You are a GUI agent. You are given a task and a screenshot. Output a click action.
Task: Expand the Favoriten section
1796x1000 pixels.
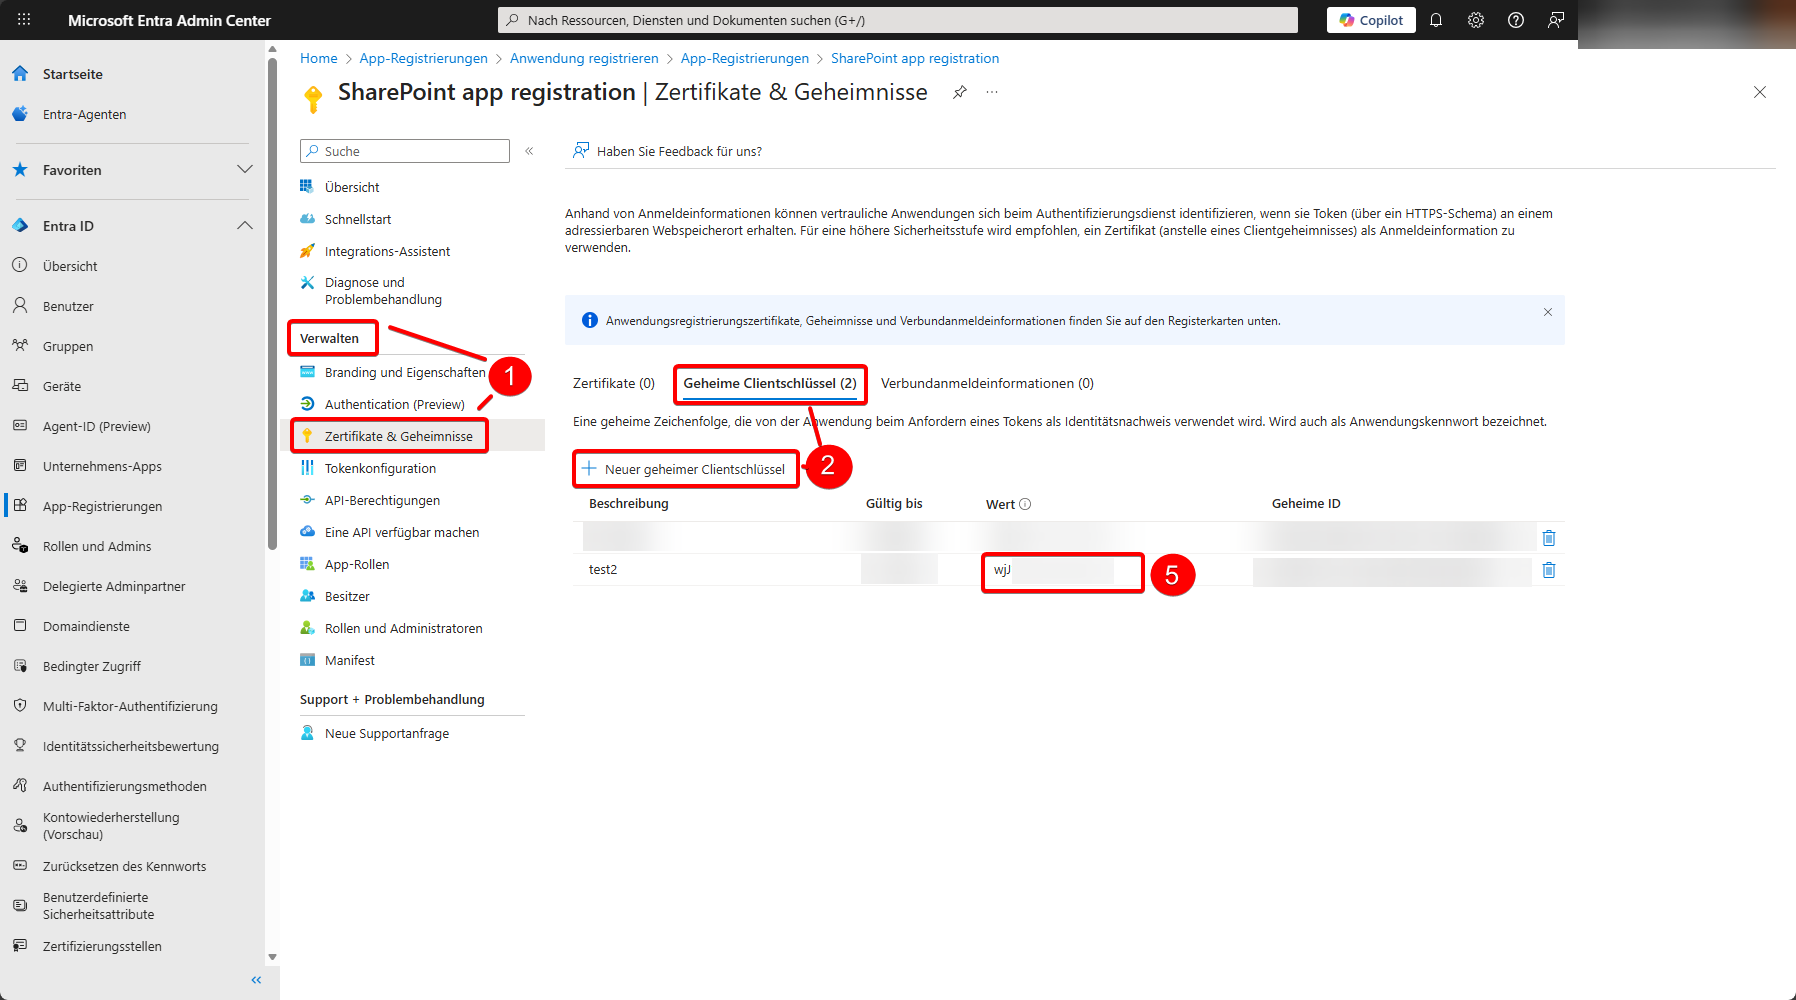[244, 170]
